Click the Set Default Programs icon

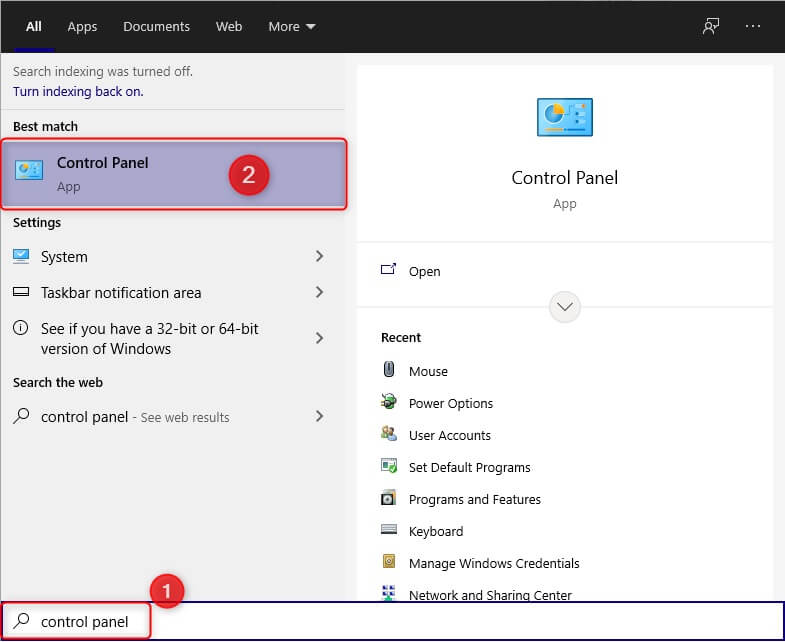[x=388, y=466]
